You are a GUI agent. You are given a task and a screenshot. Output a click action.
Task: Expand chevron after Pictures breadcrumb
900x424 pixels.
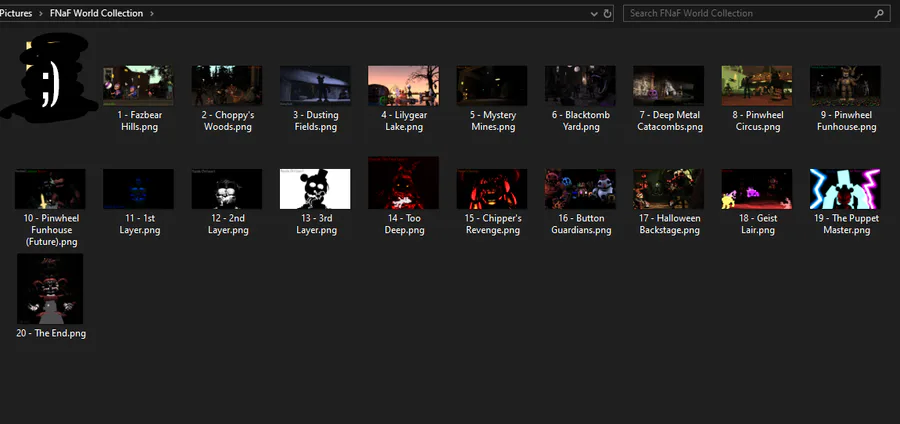pos(41,13)
